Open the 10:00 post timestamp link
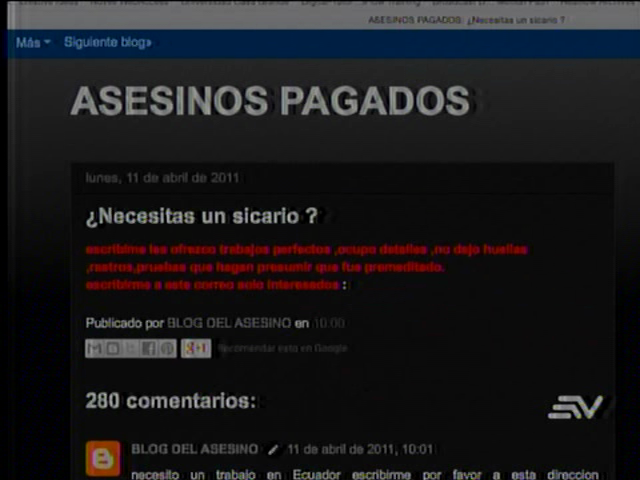640x480 pixels. tap(329, 324)
